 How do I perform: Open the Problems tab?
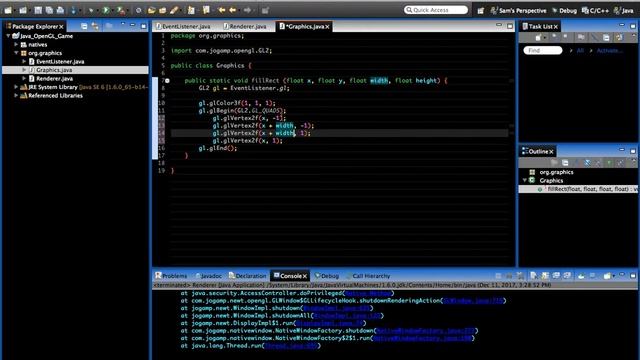(171, 276)
